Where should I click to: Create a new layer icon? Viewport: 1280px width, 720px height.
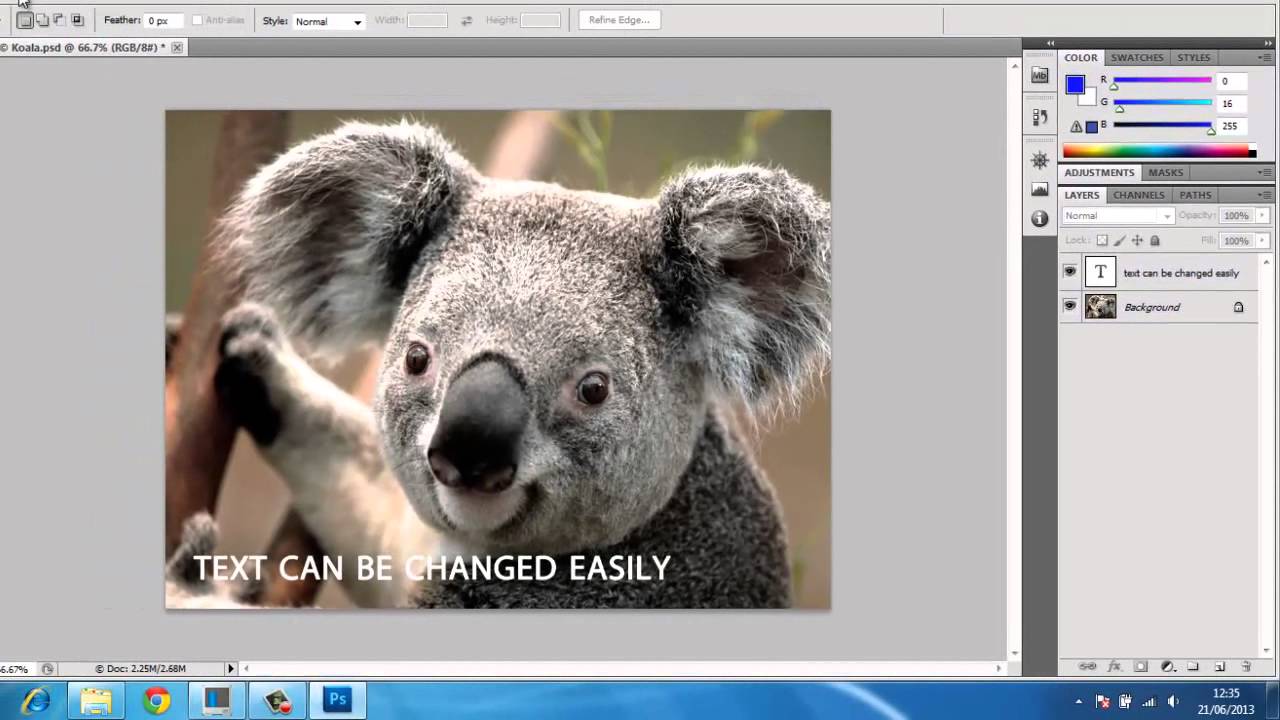pos(1219,667)
